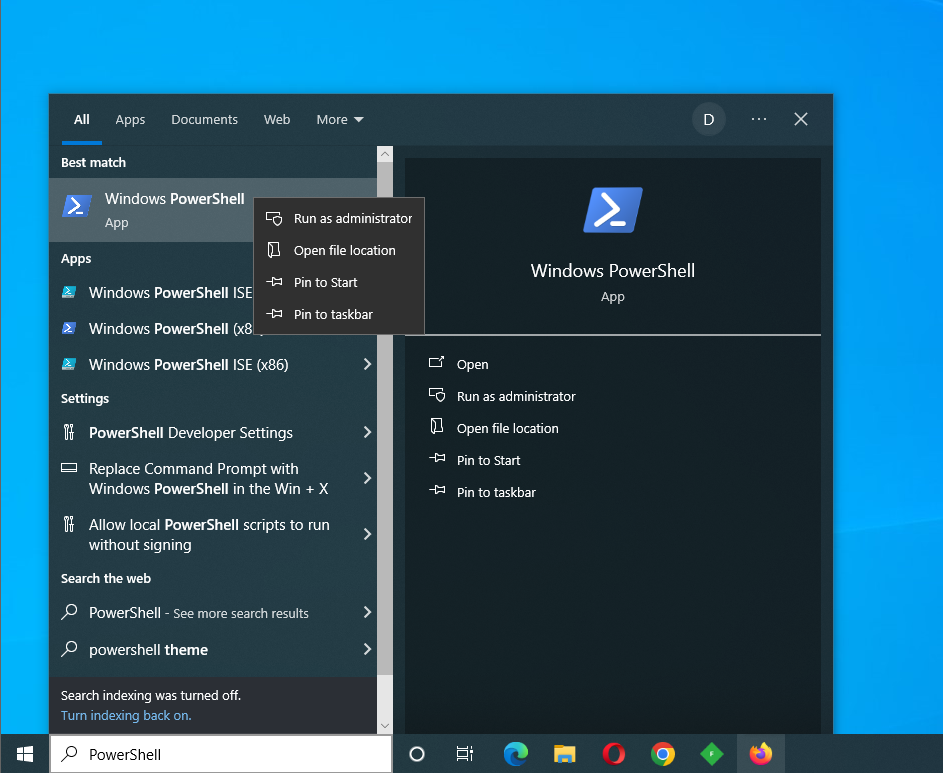Open the More filter dropdown
Screen dimensions: 943x773
pyautogui.click(x=340, y=119)
